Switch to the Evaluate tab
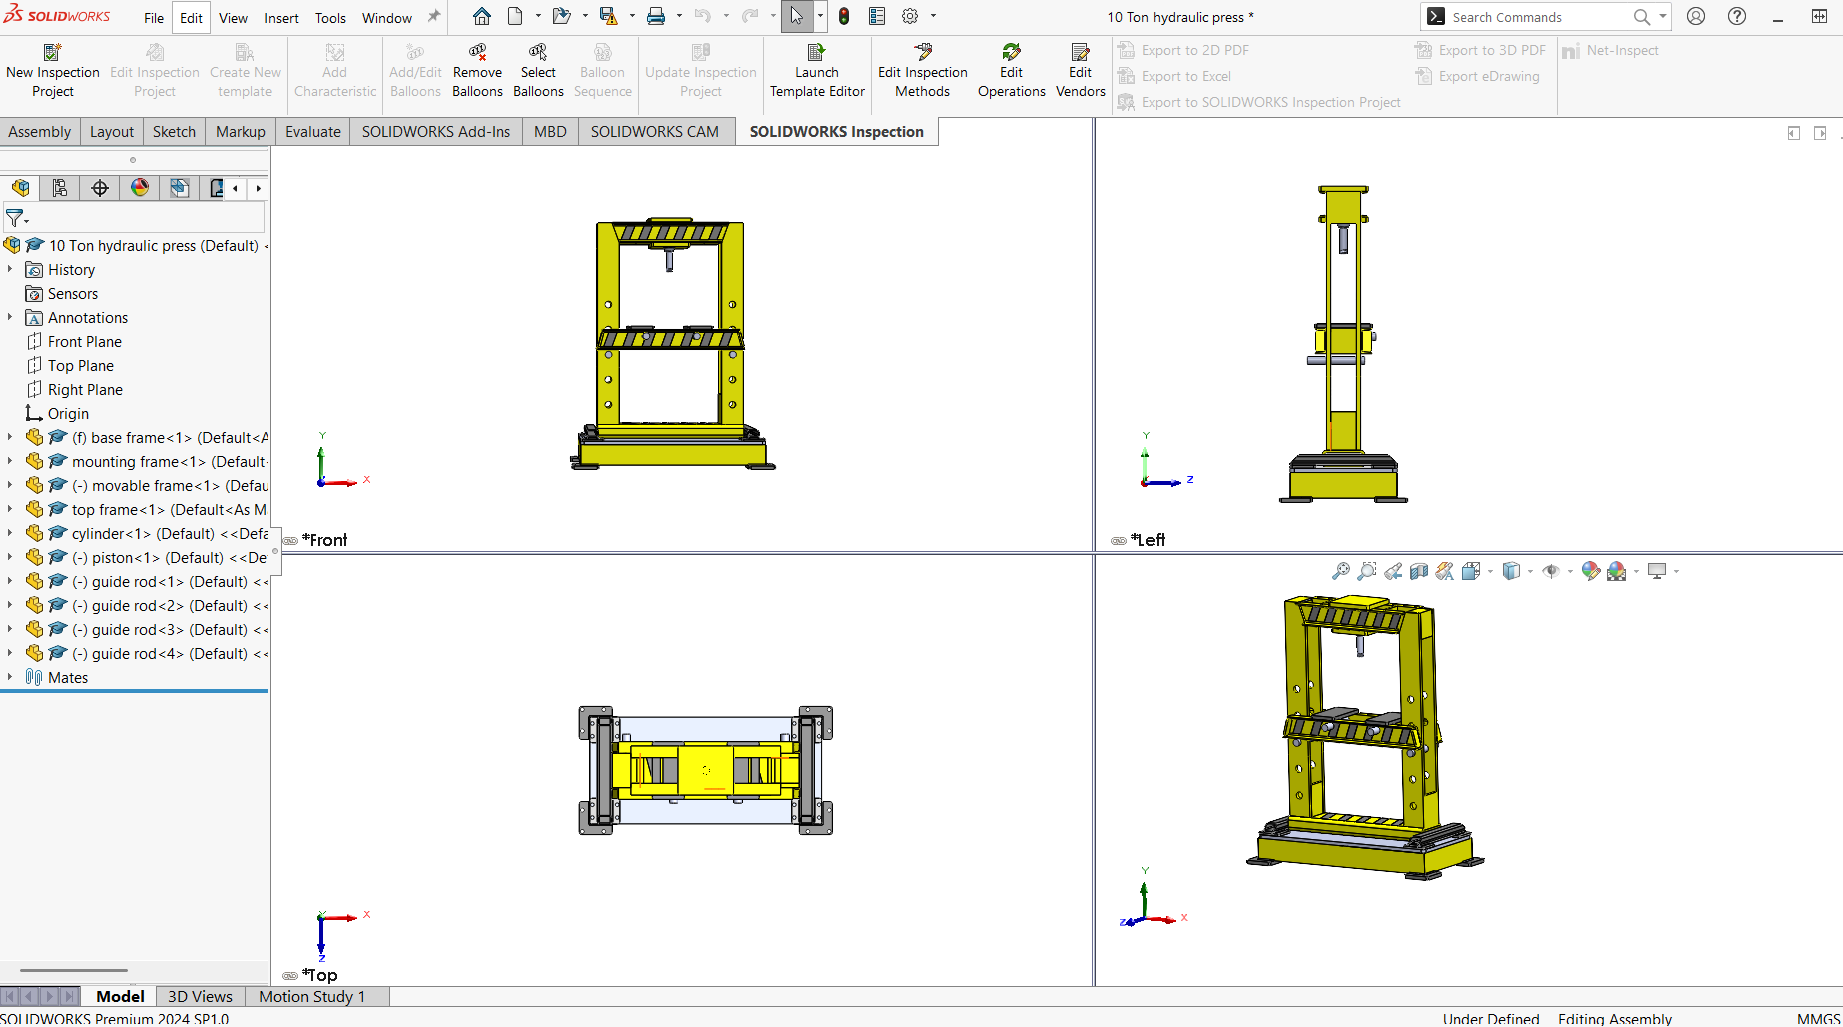 click(x=312, y=132)
